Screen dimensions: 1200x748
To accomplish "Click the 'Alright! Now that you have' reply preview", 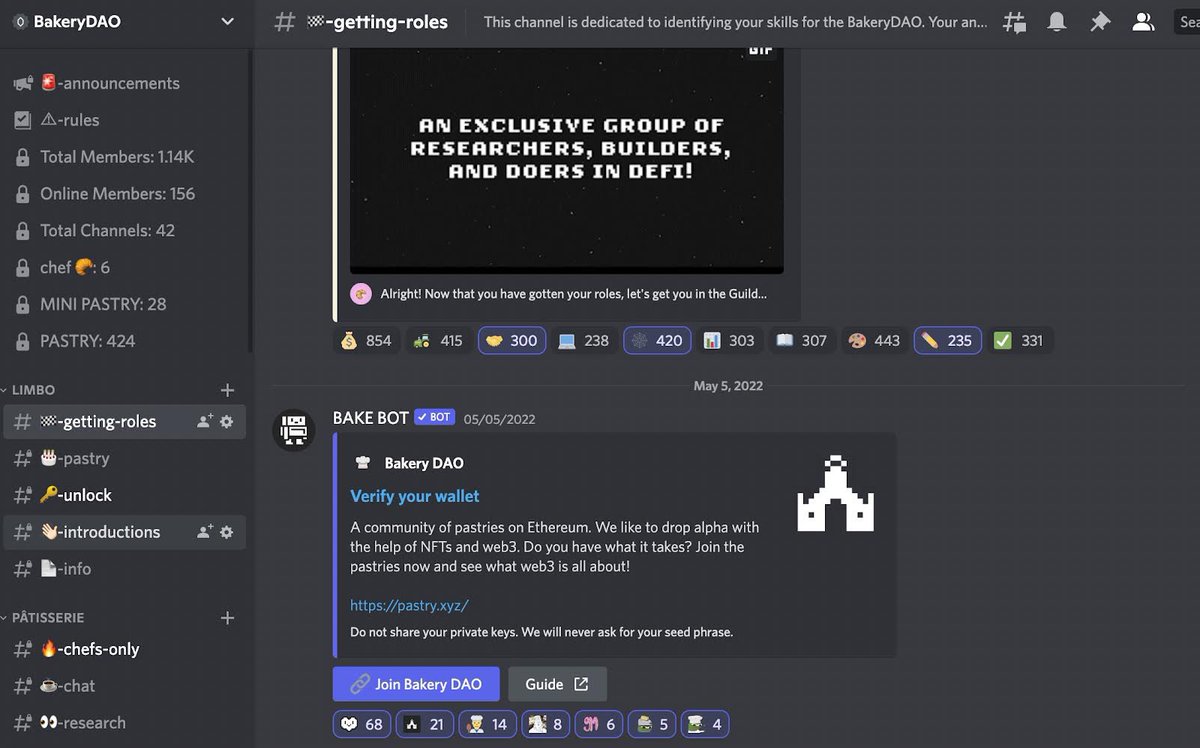I will [x=574, y=294].
